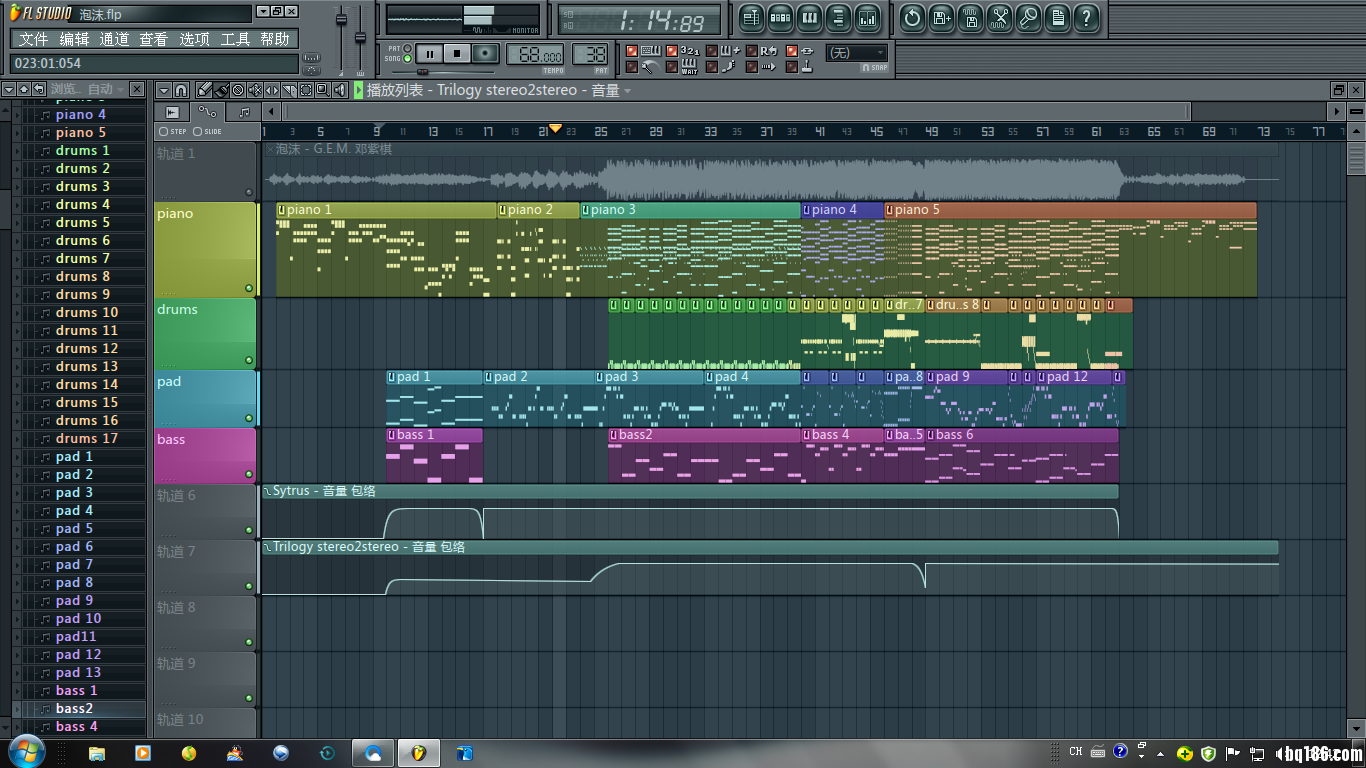Open the browser options dropdown arrow
This screenshot has height=768, width=1366.
8,89
